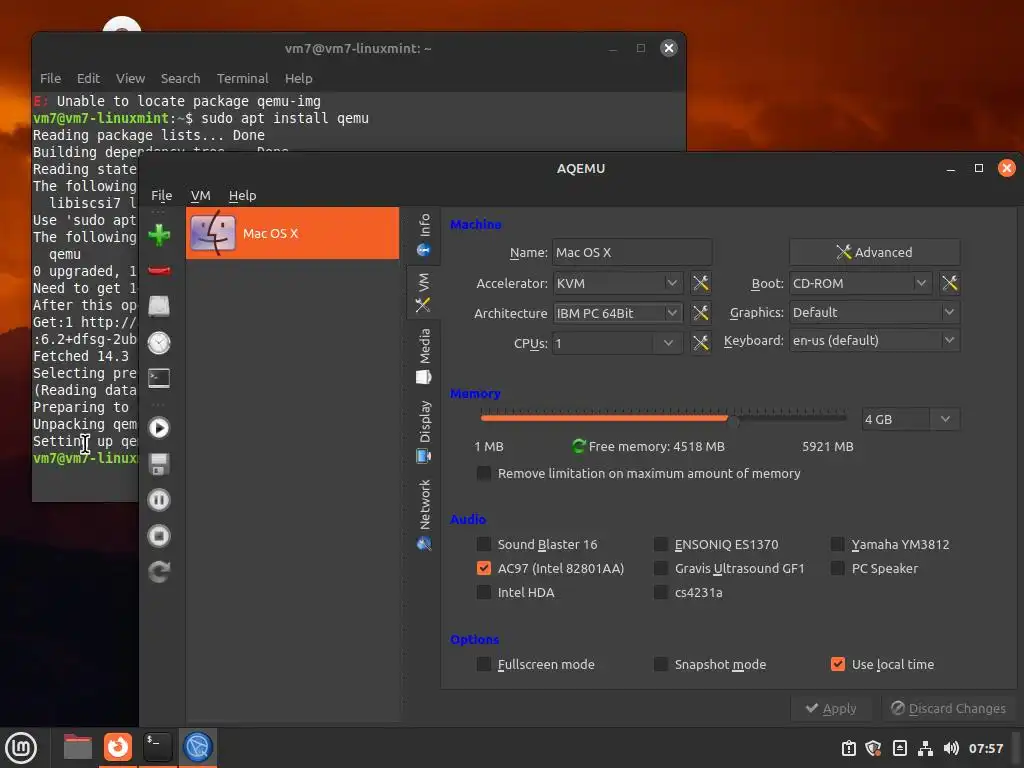Open the CPUs count dropdown
Viewport: 1024px width, 768px height.
(618, 343)
